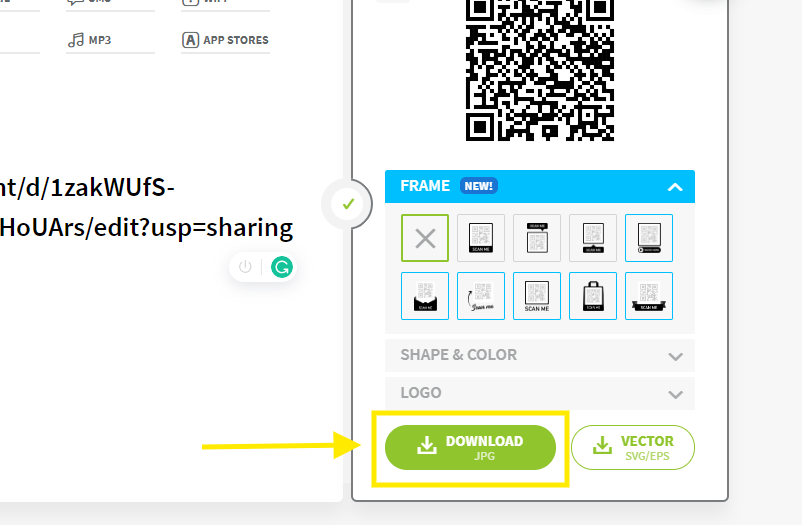Click the green checkmark circle

tap(348, 204)
